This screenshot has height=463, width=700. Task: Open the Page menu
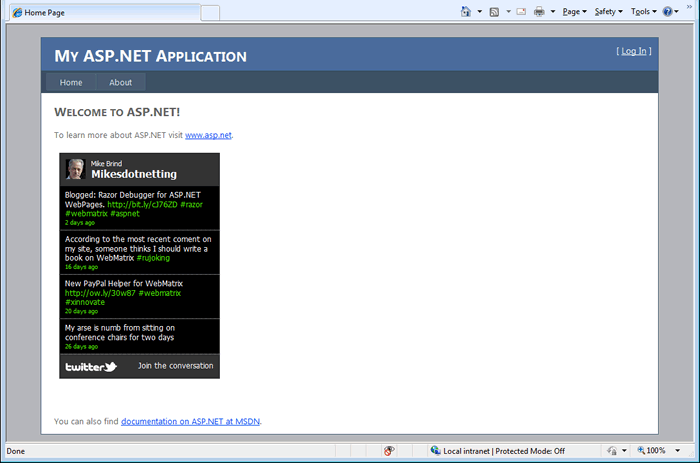[574, 12]
